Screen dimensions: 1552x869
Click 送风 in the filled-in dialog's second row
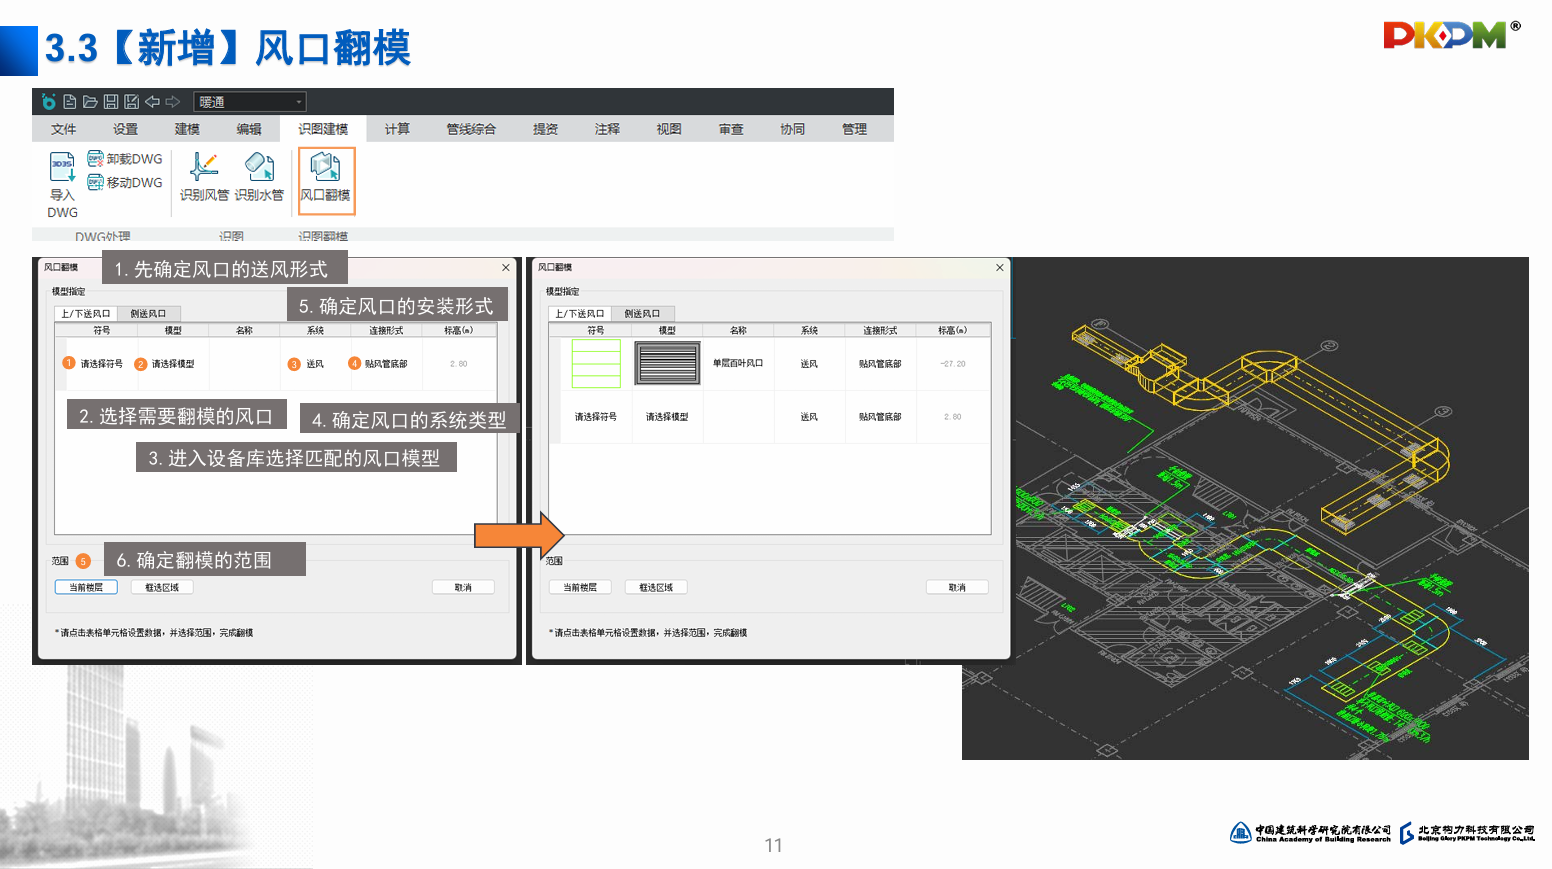809,417
